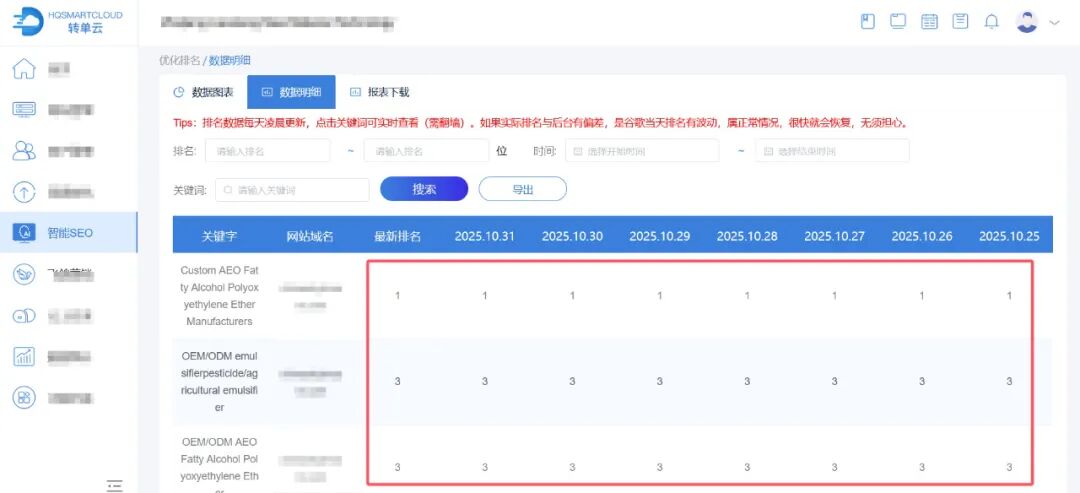The width and height of the screenshot is (1080, 493).
Task: Click the calendar icon in top header
Action: point(929,21)
